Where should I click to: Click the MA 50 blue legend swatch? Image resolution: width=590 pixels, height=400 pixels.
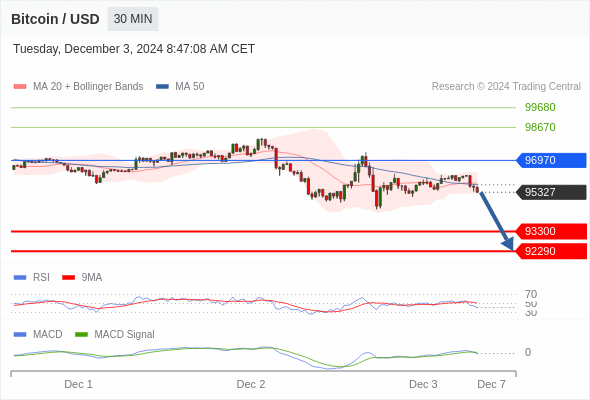163,87
